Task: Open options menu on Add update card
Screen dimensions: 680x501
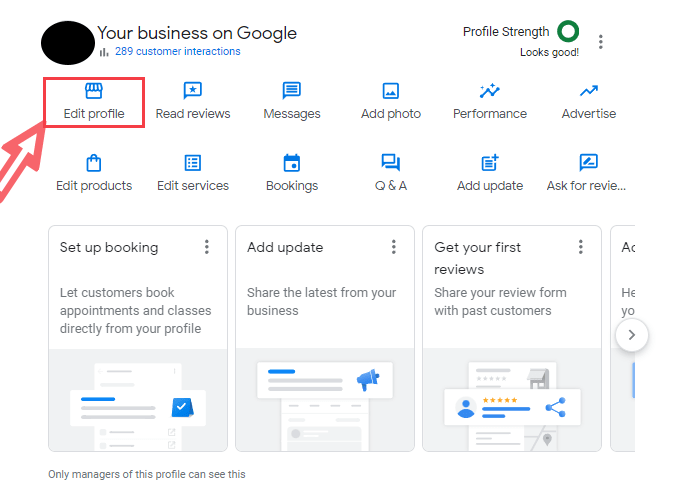Action: coord(394,247)
